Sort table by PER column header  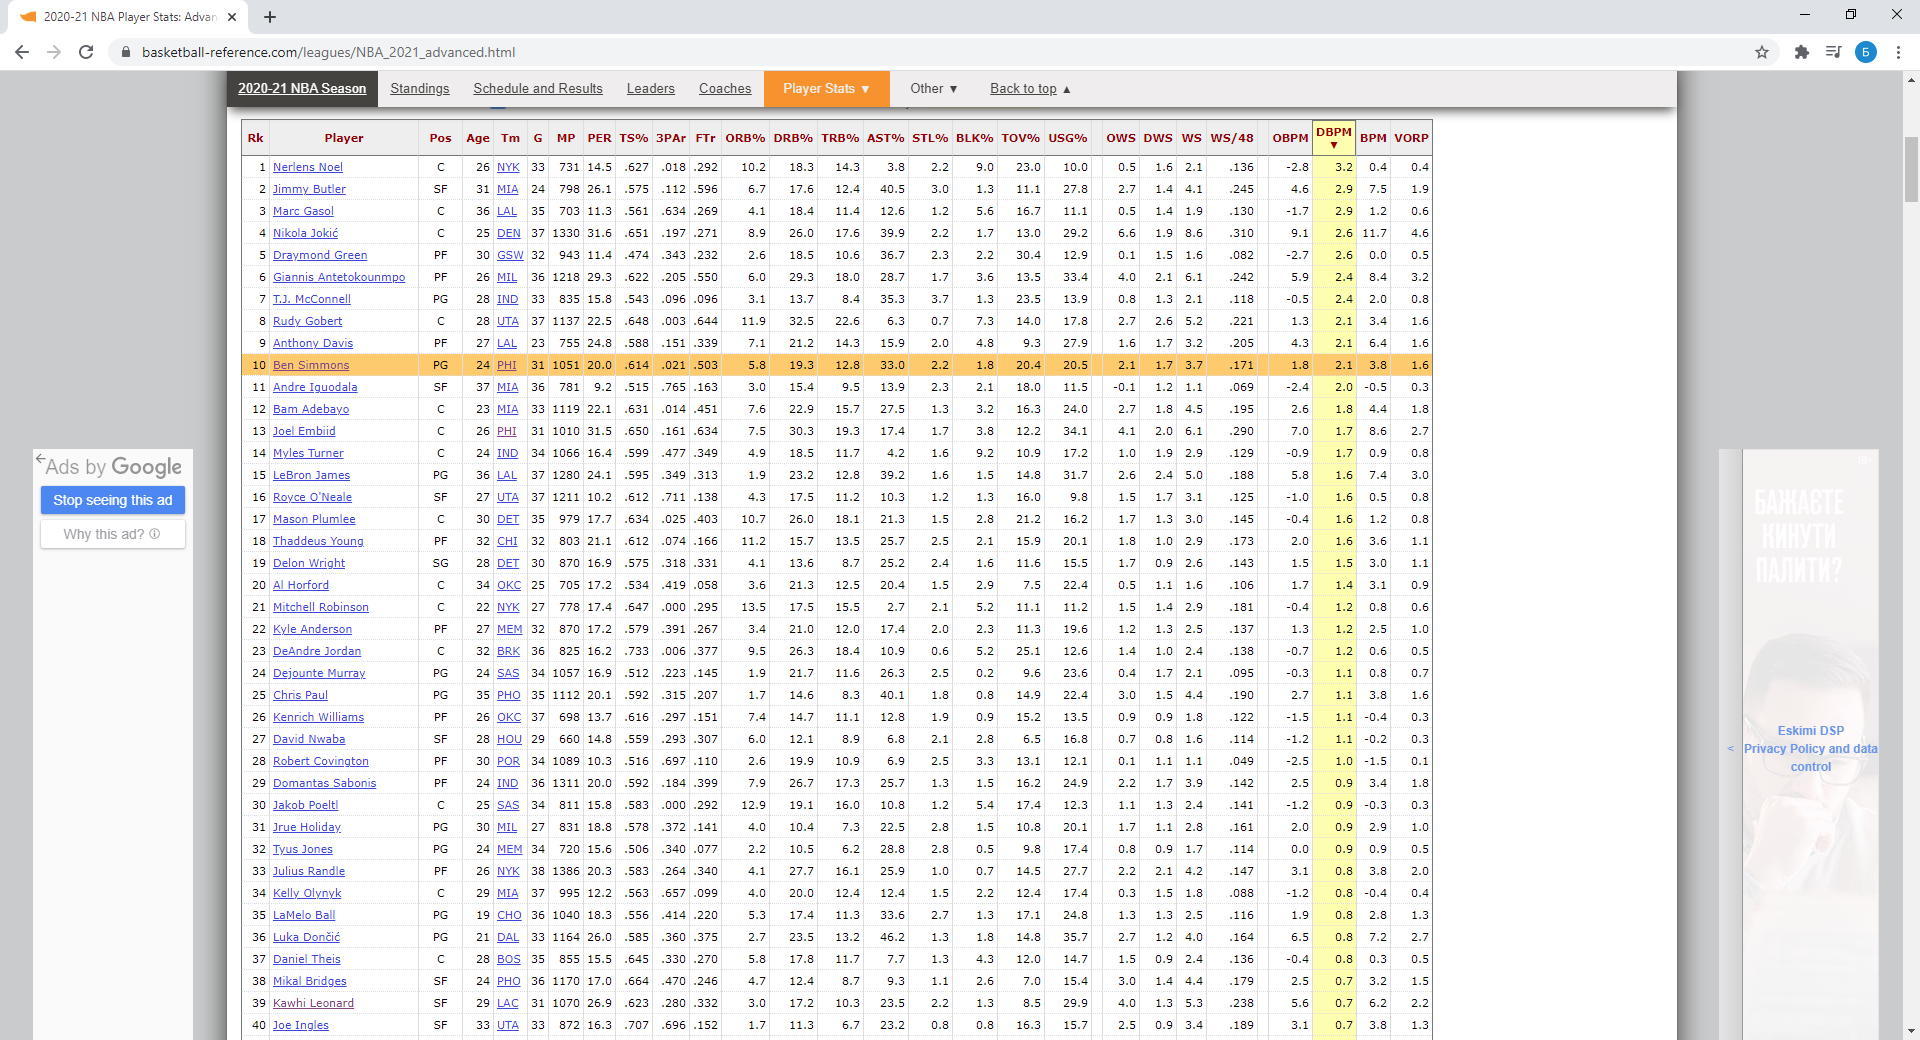pos(599,138)
